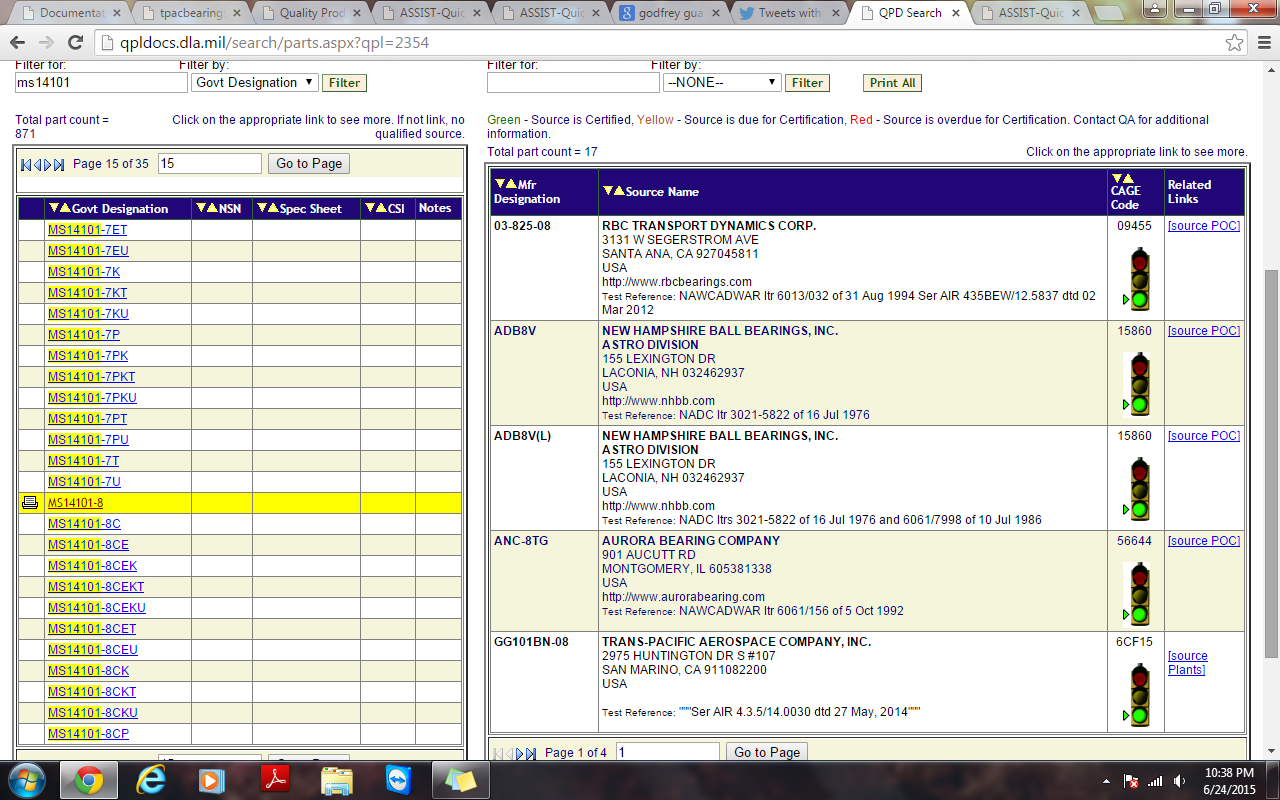The image size is (1280, 800).
Task: Open the Windows Start menu
Action: coord(25,780)
